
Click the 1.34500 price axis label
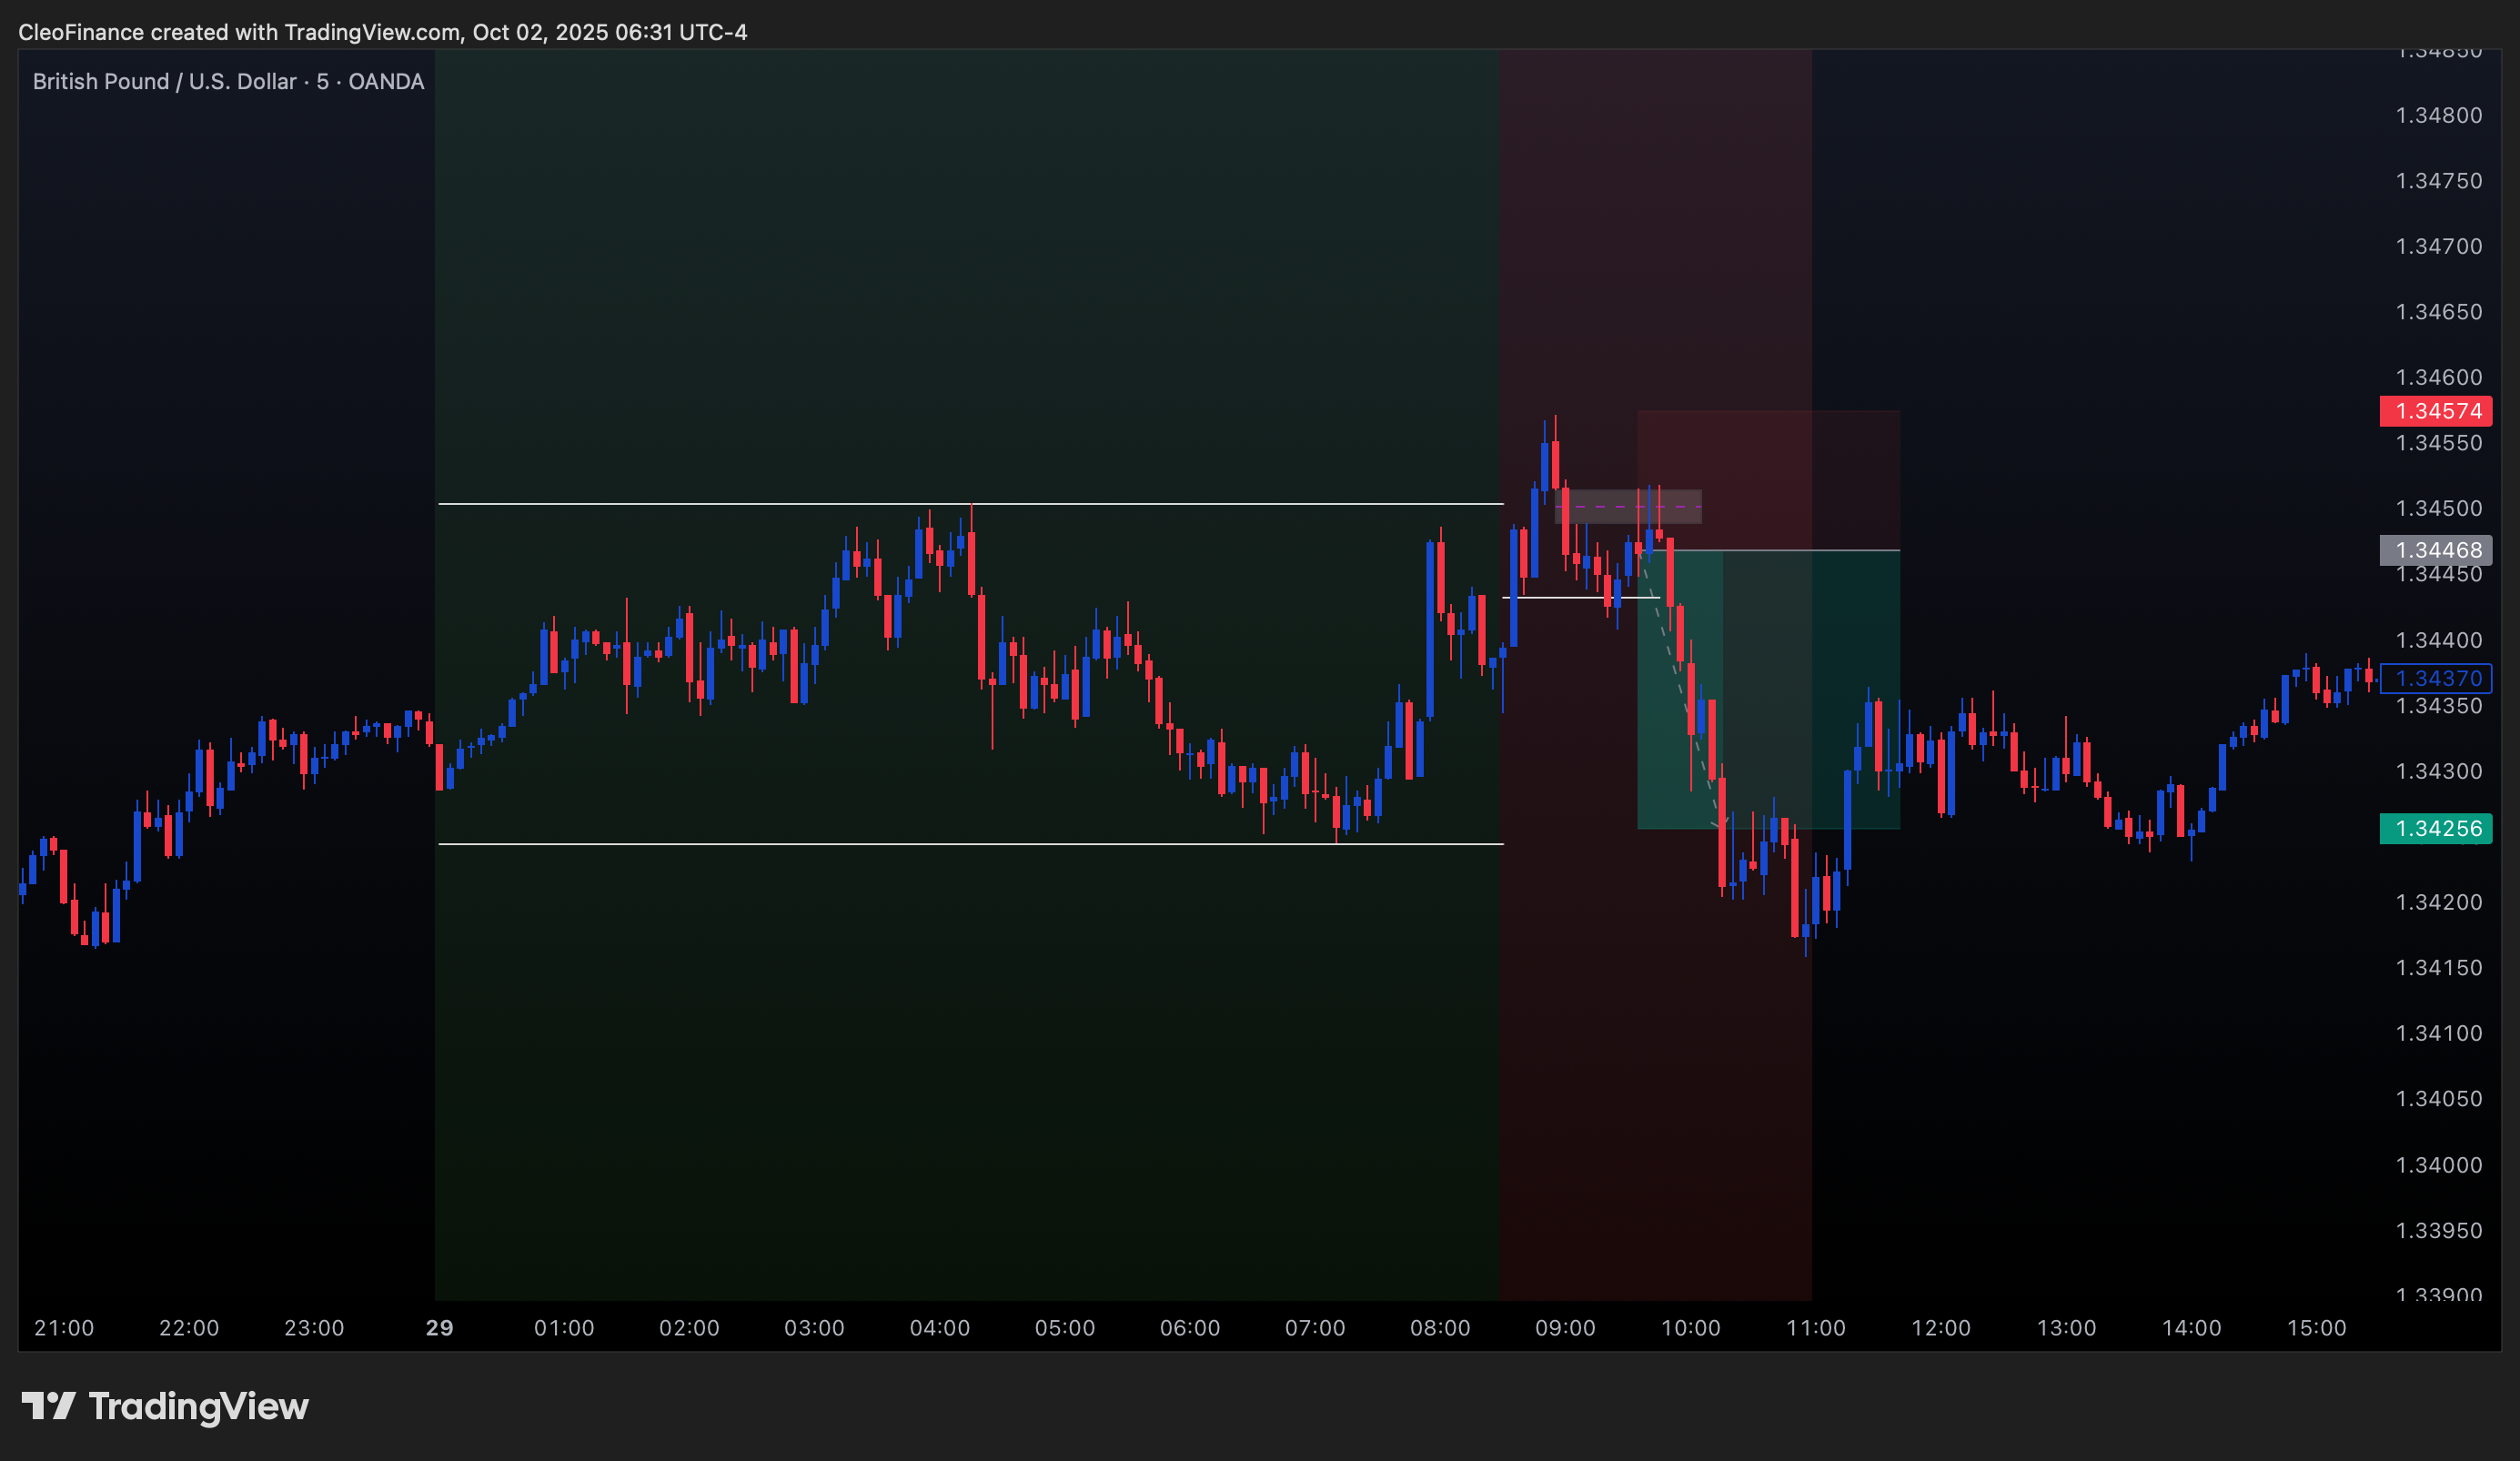[2438, 508]
